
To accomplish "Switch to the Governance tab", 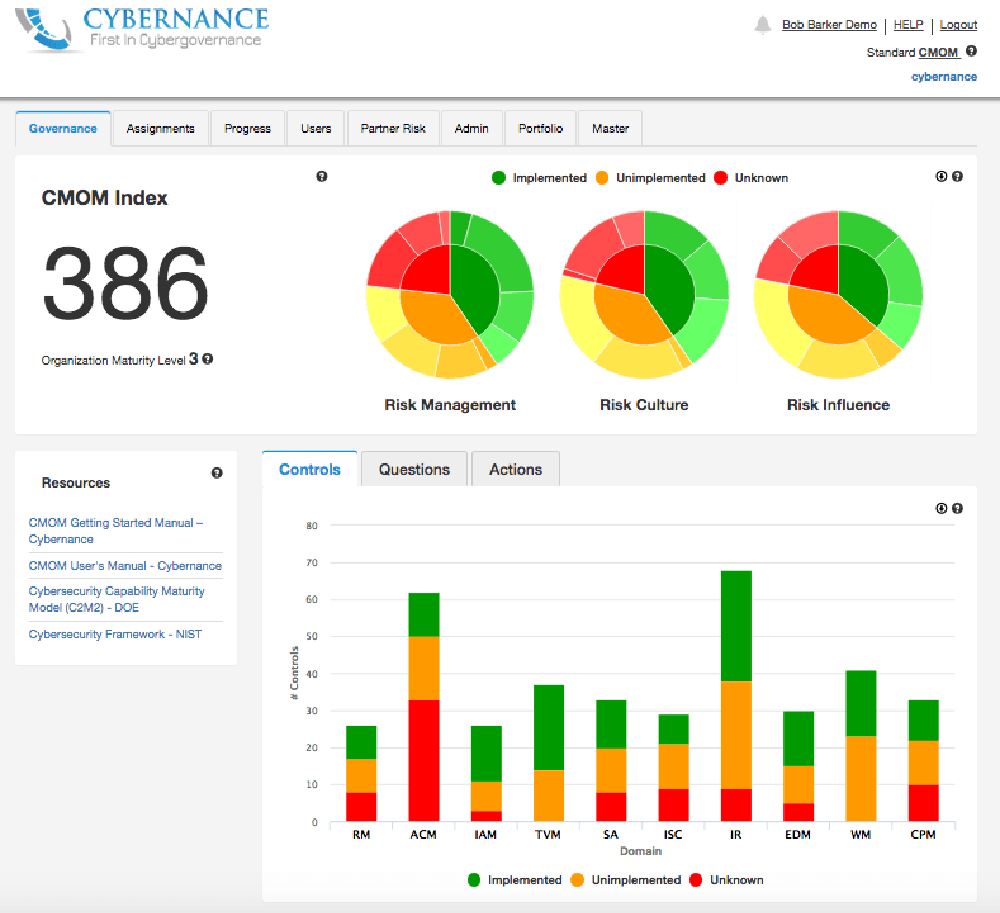I will 62,129.
